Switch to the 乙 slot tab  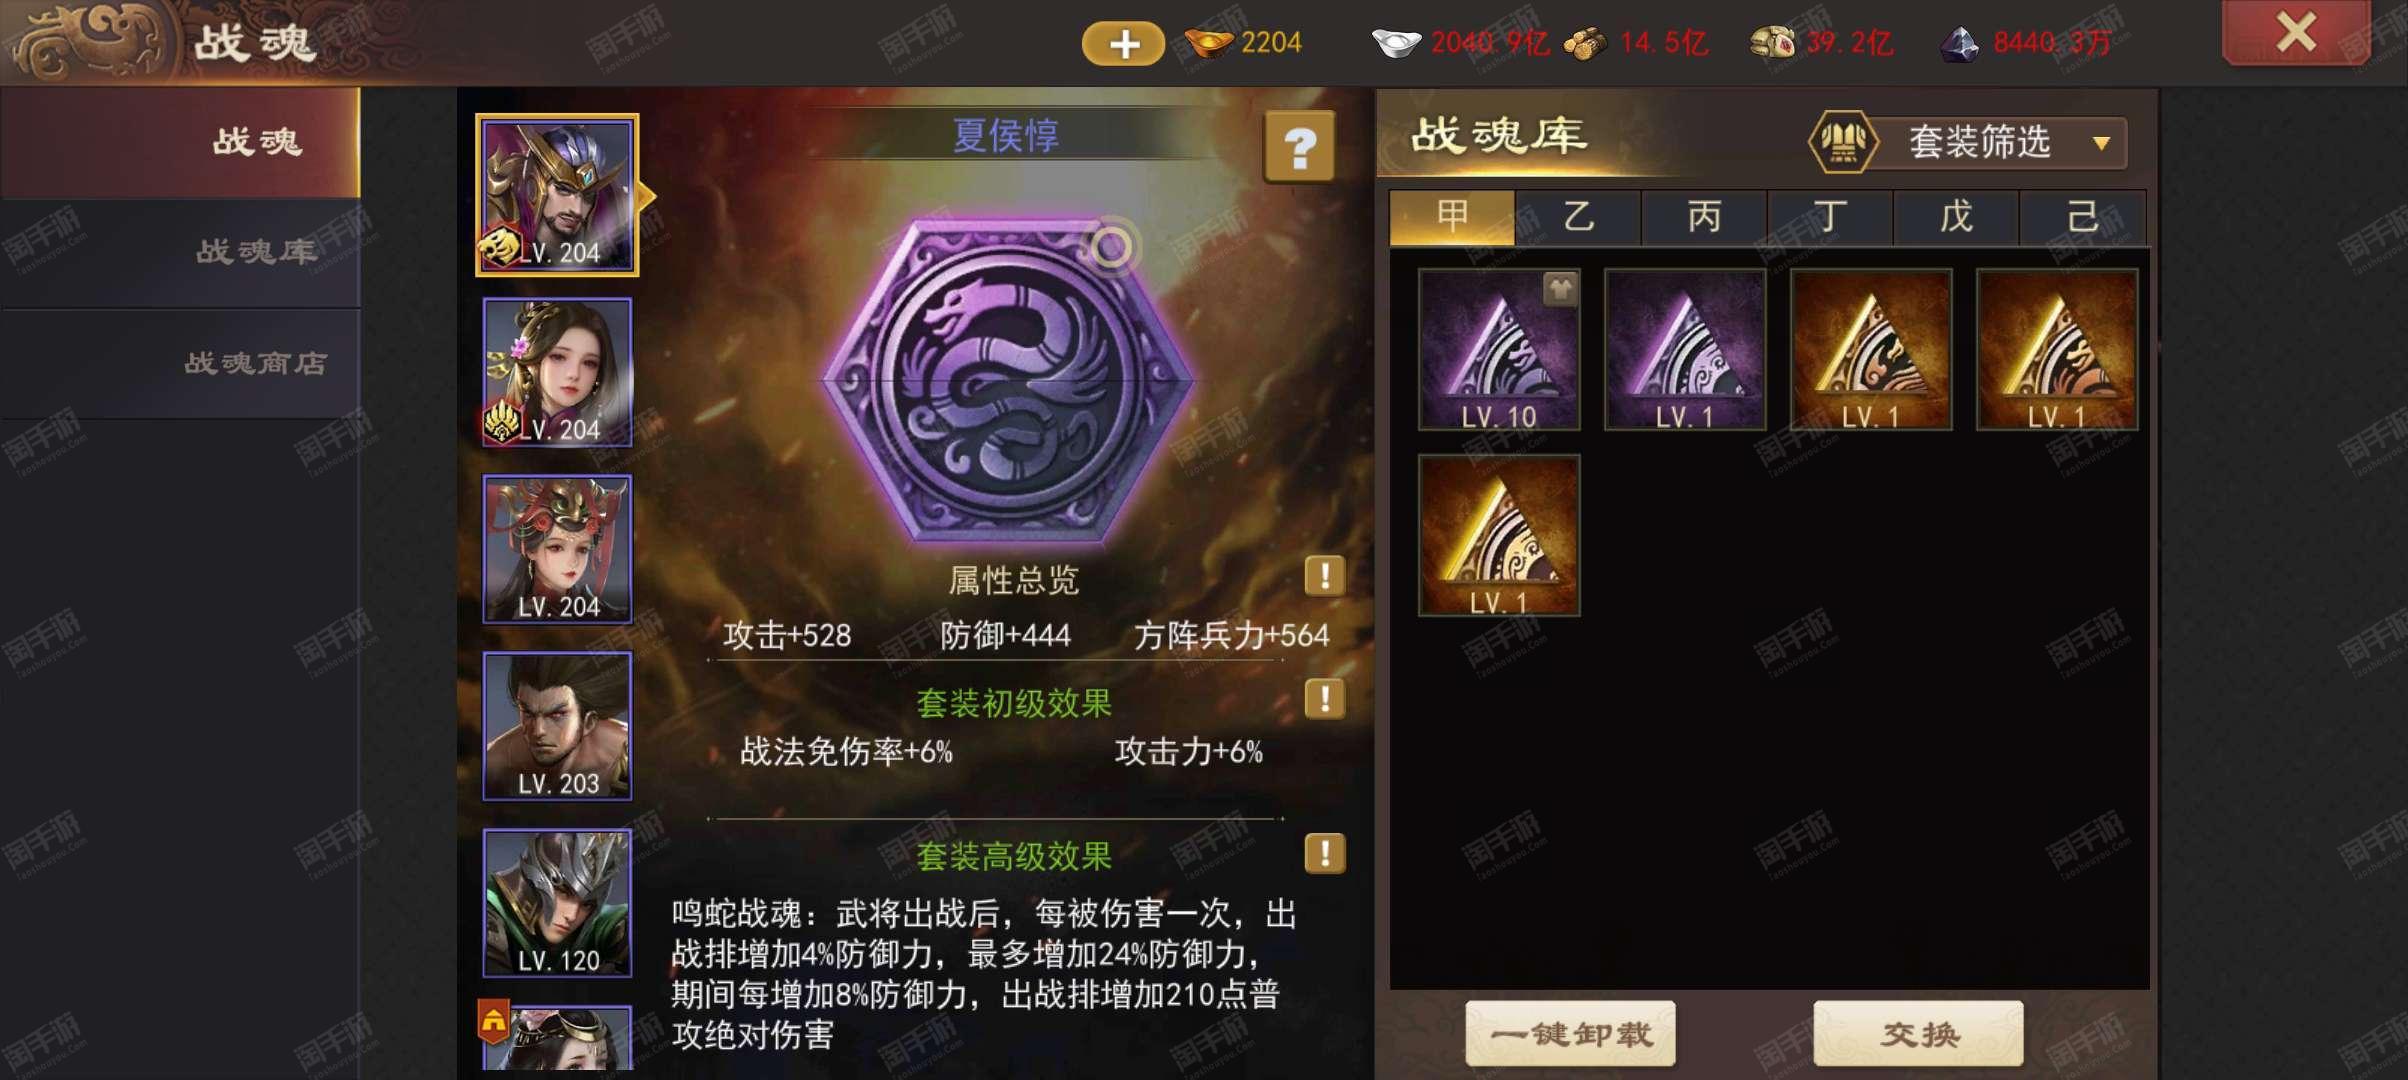click(x=1578, y=217)
